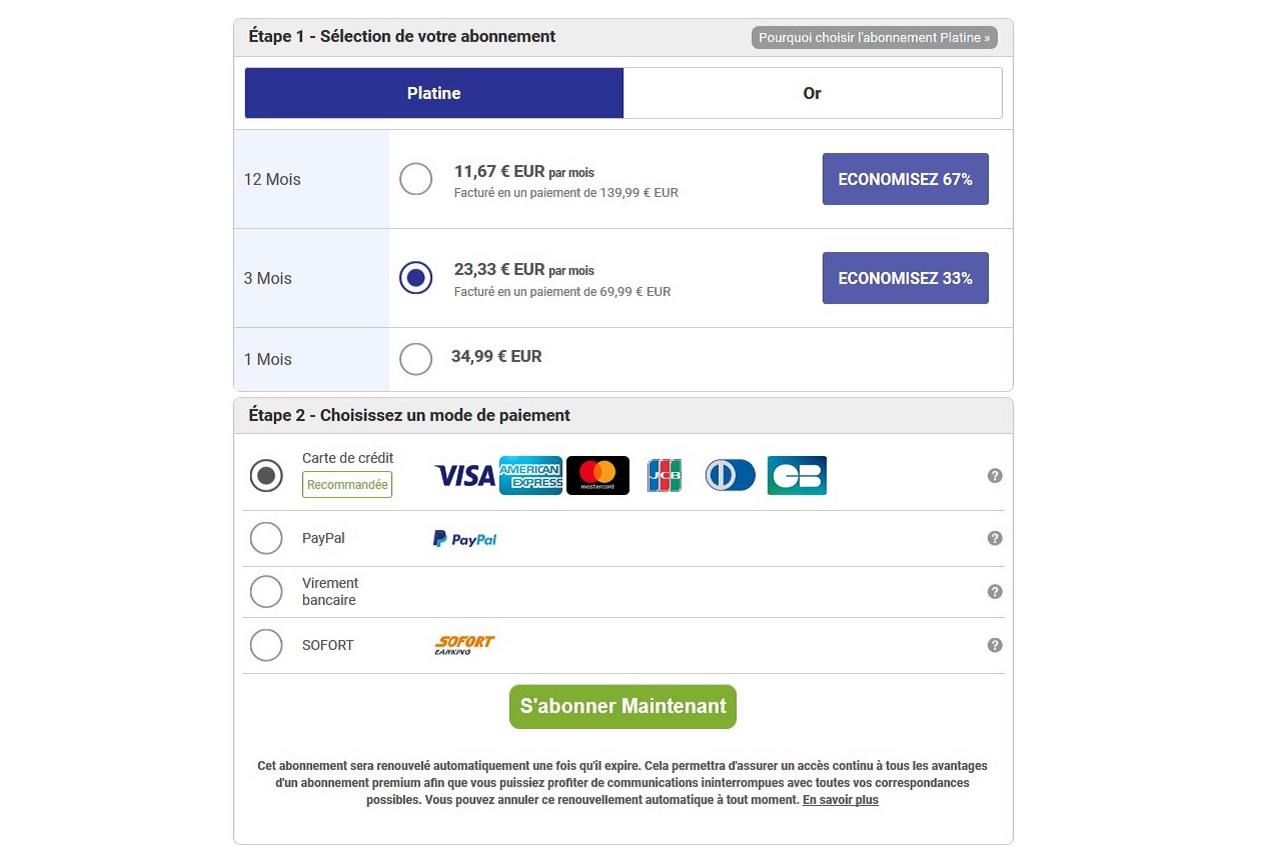The image size is (1280, 857).
Task: Select the 1 Mois plan radio button
Action: click(416, 359)
